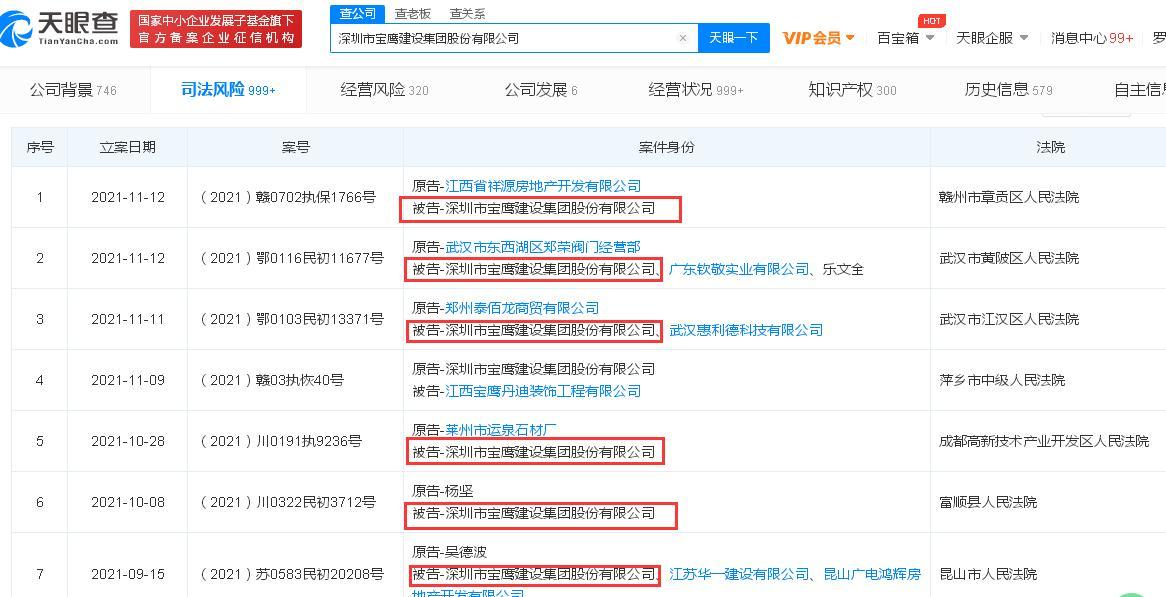Open the VIP会员 dropdown
Viewport: 1166px width, 597px height.
point(819,38)
